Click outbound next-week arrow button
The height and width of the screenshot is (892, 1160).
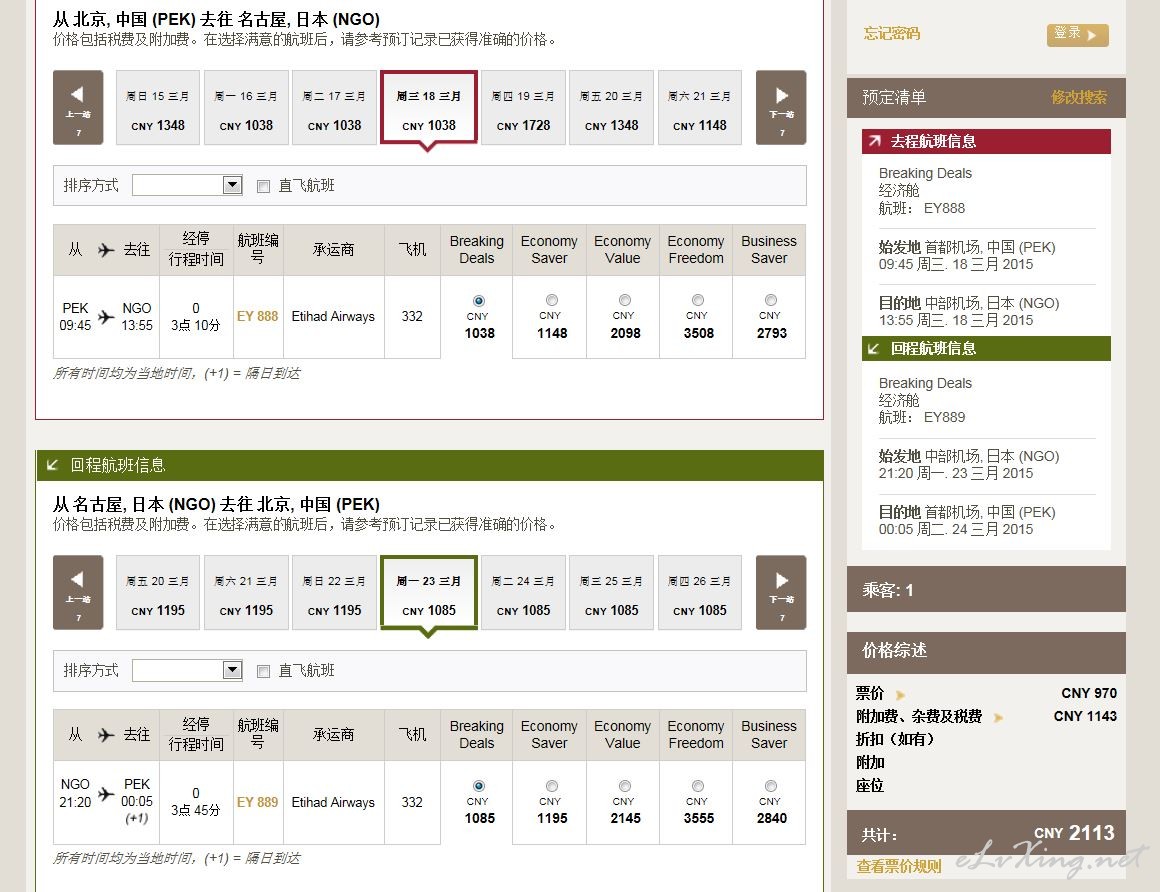781,107
